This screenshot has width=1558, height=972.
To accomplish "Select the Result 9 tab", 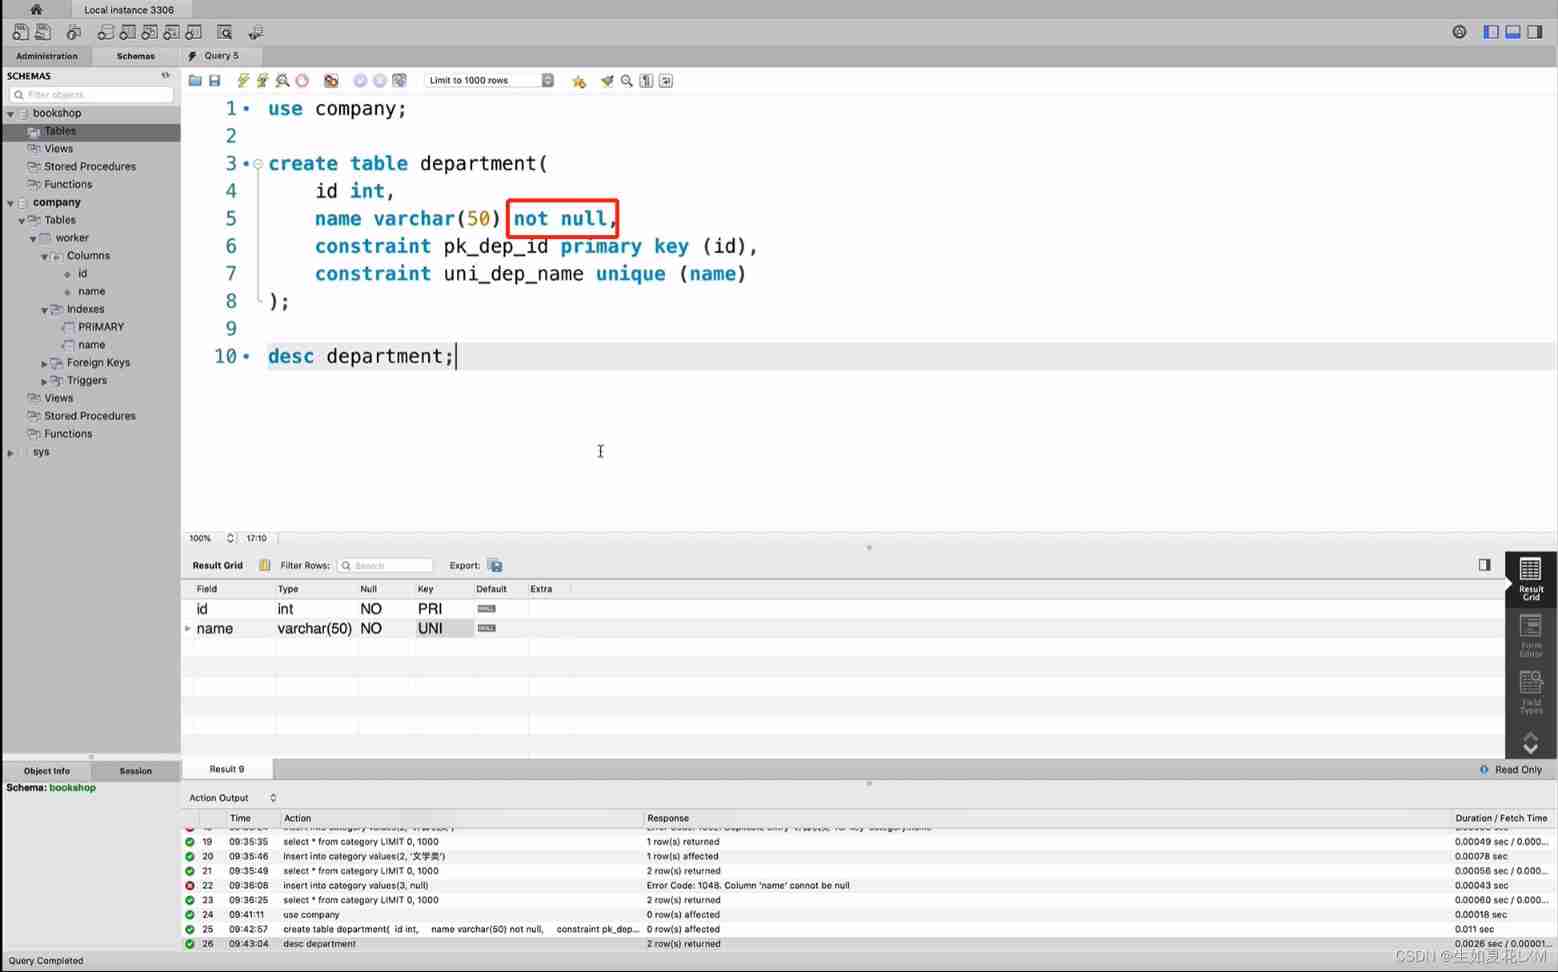I will tap(227, 769).
